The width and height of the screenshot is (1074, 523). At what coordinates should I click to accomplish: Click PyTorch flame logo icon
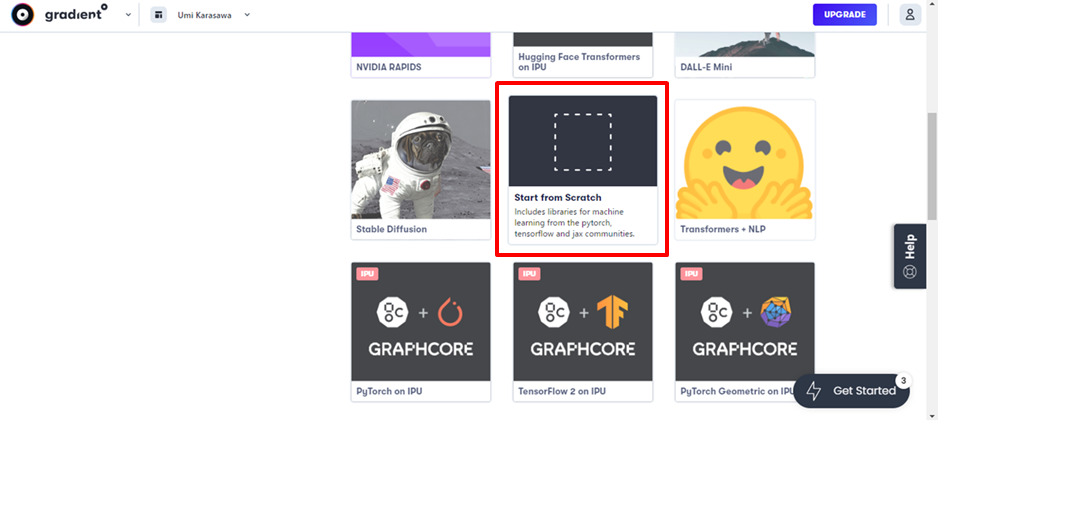tap(451, 313)
